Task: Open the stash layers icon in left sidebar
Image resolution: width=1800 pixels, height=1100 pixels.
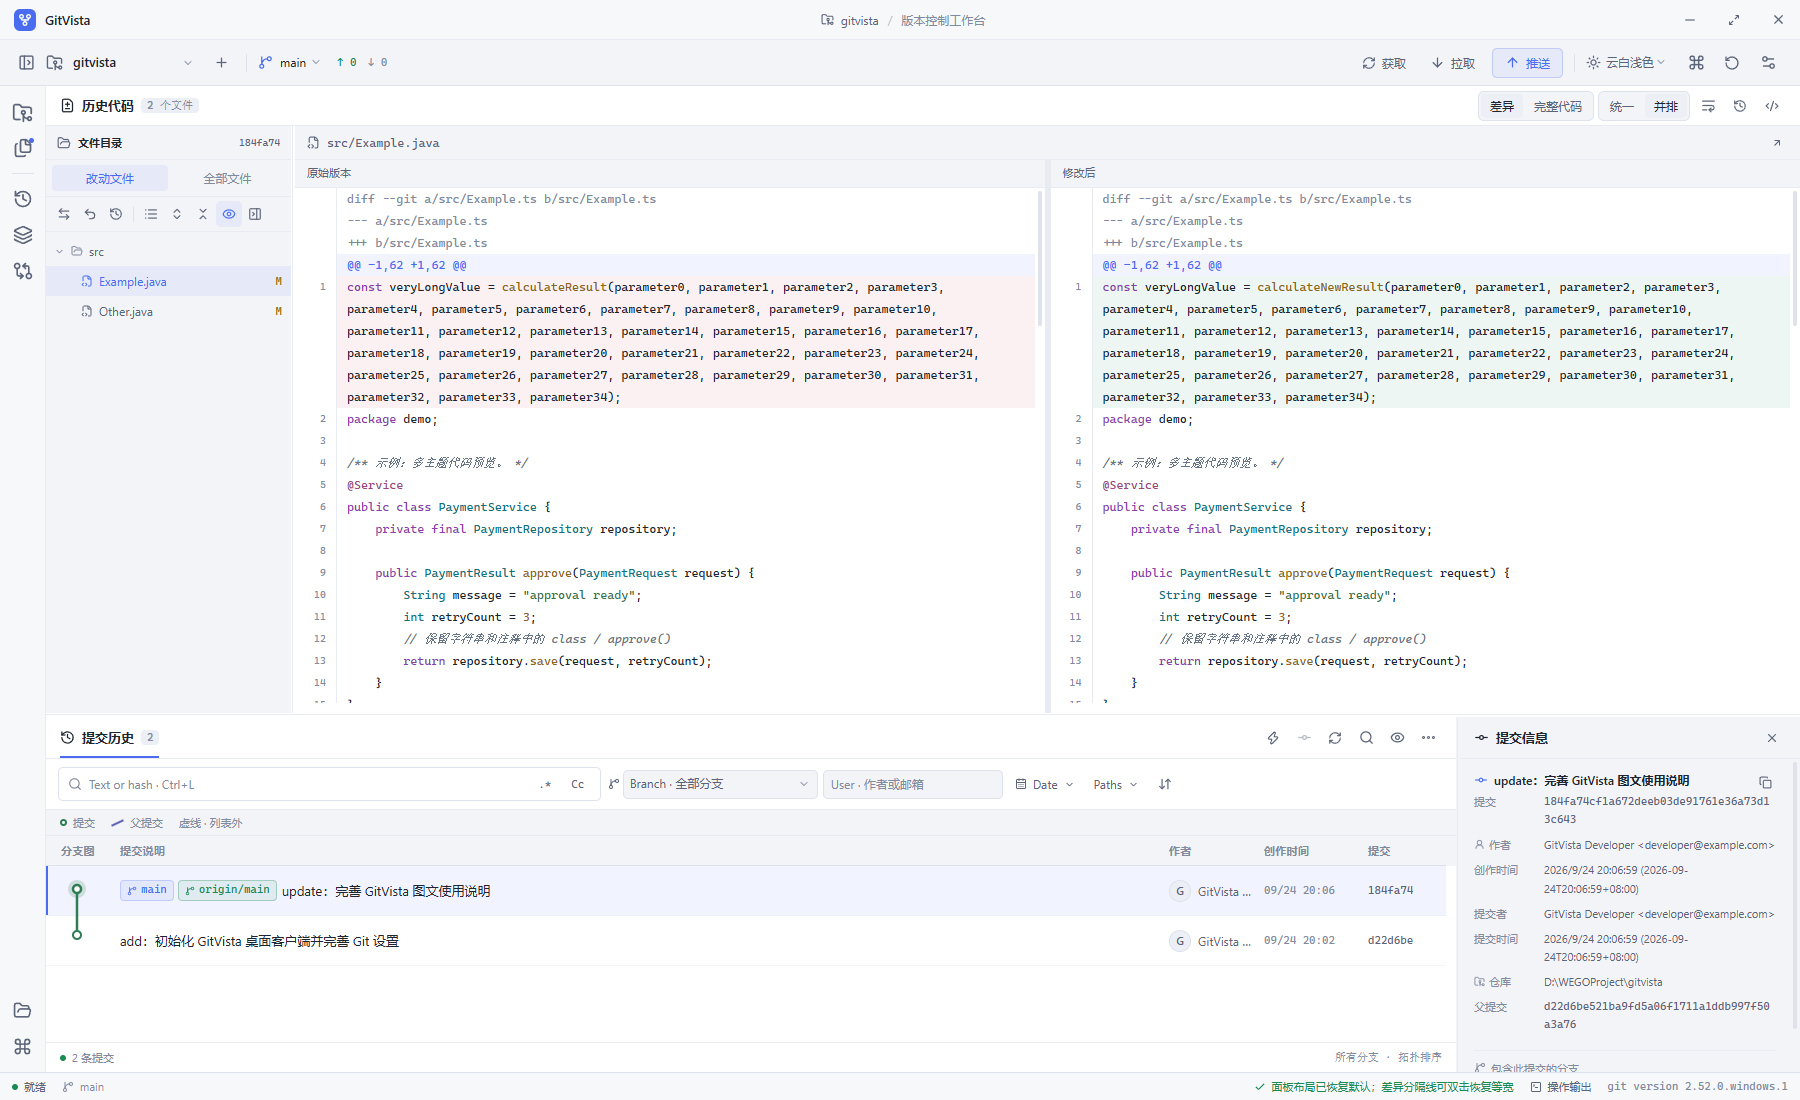Action: (23, 235)
